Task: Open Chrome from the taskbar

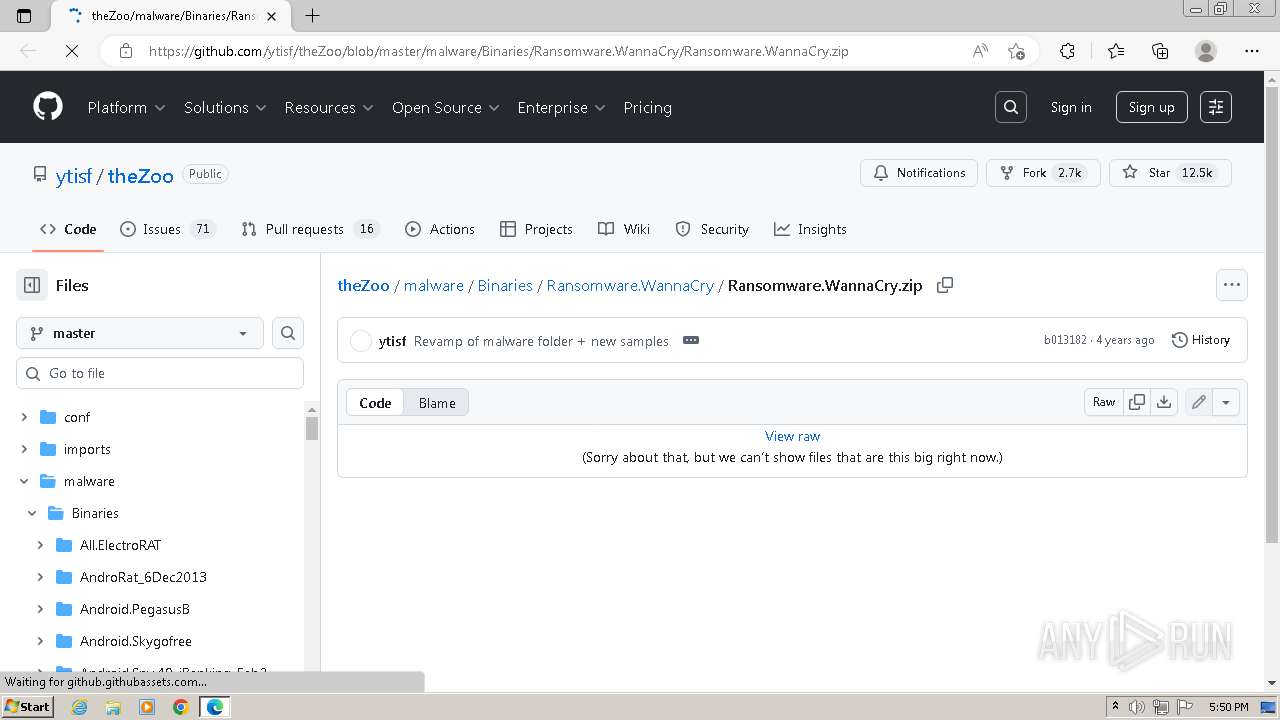Action: (x=181, y=707)
